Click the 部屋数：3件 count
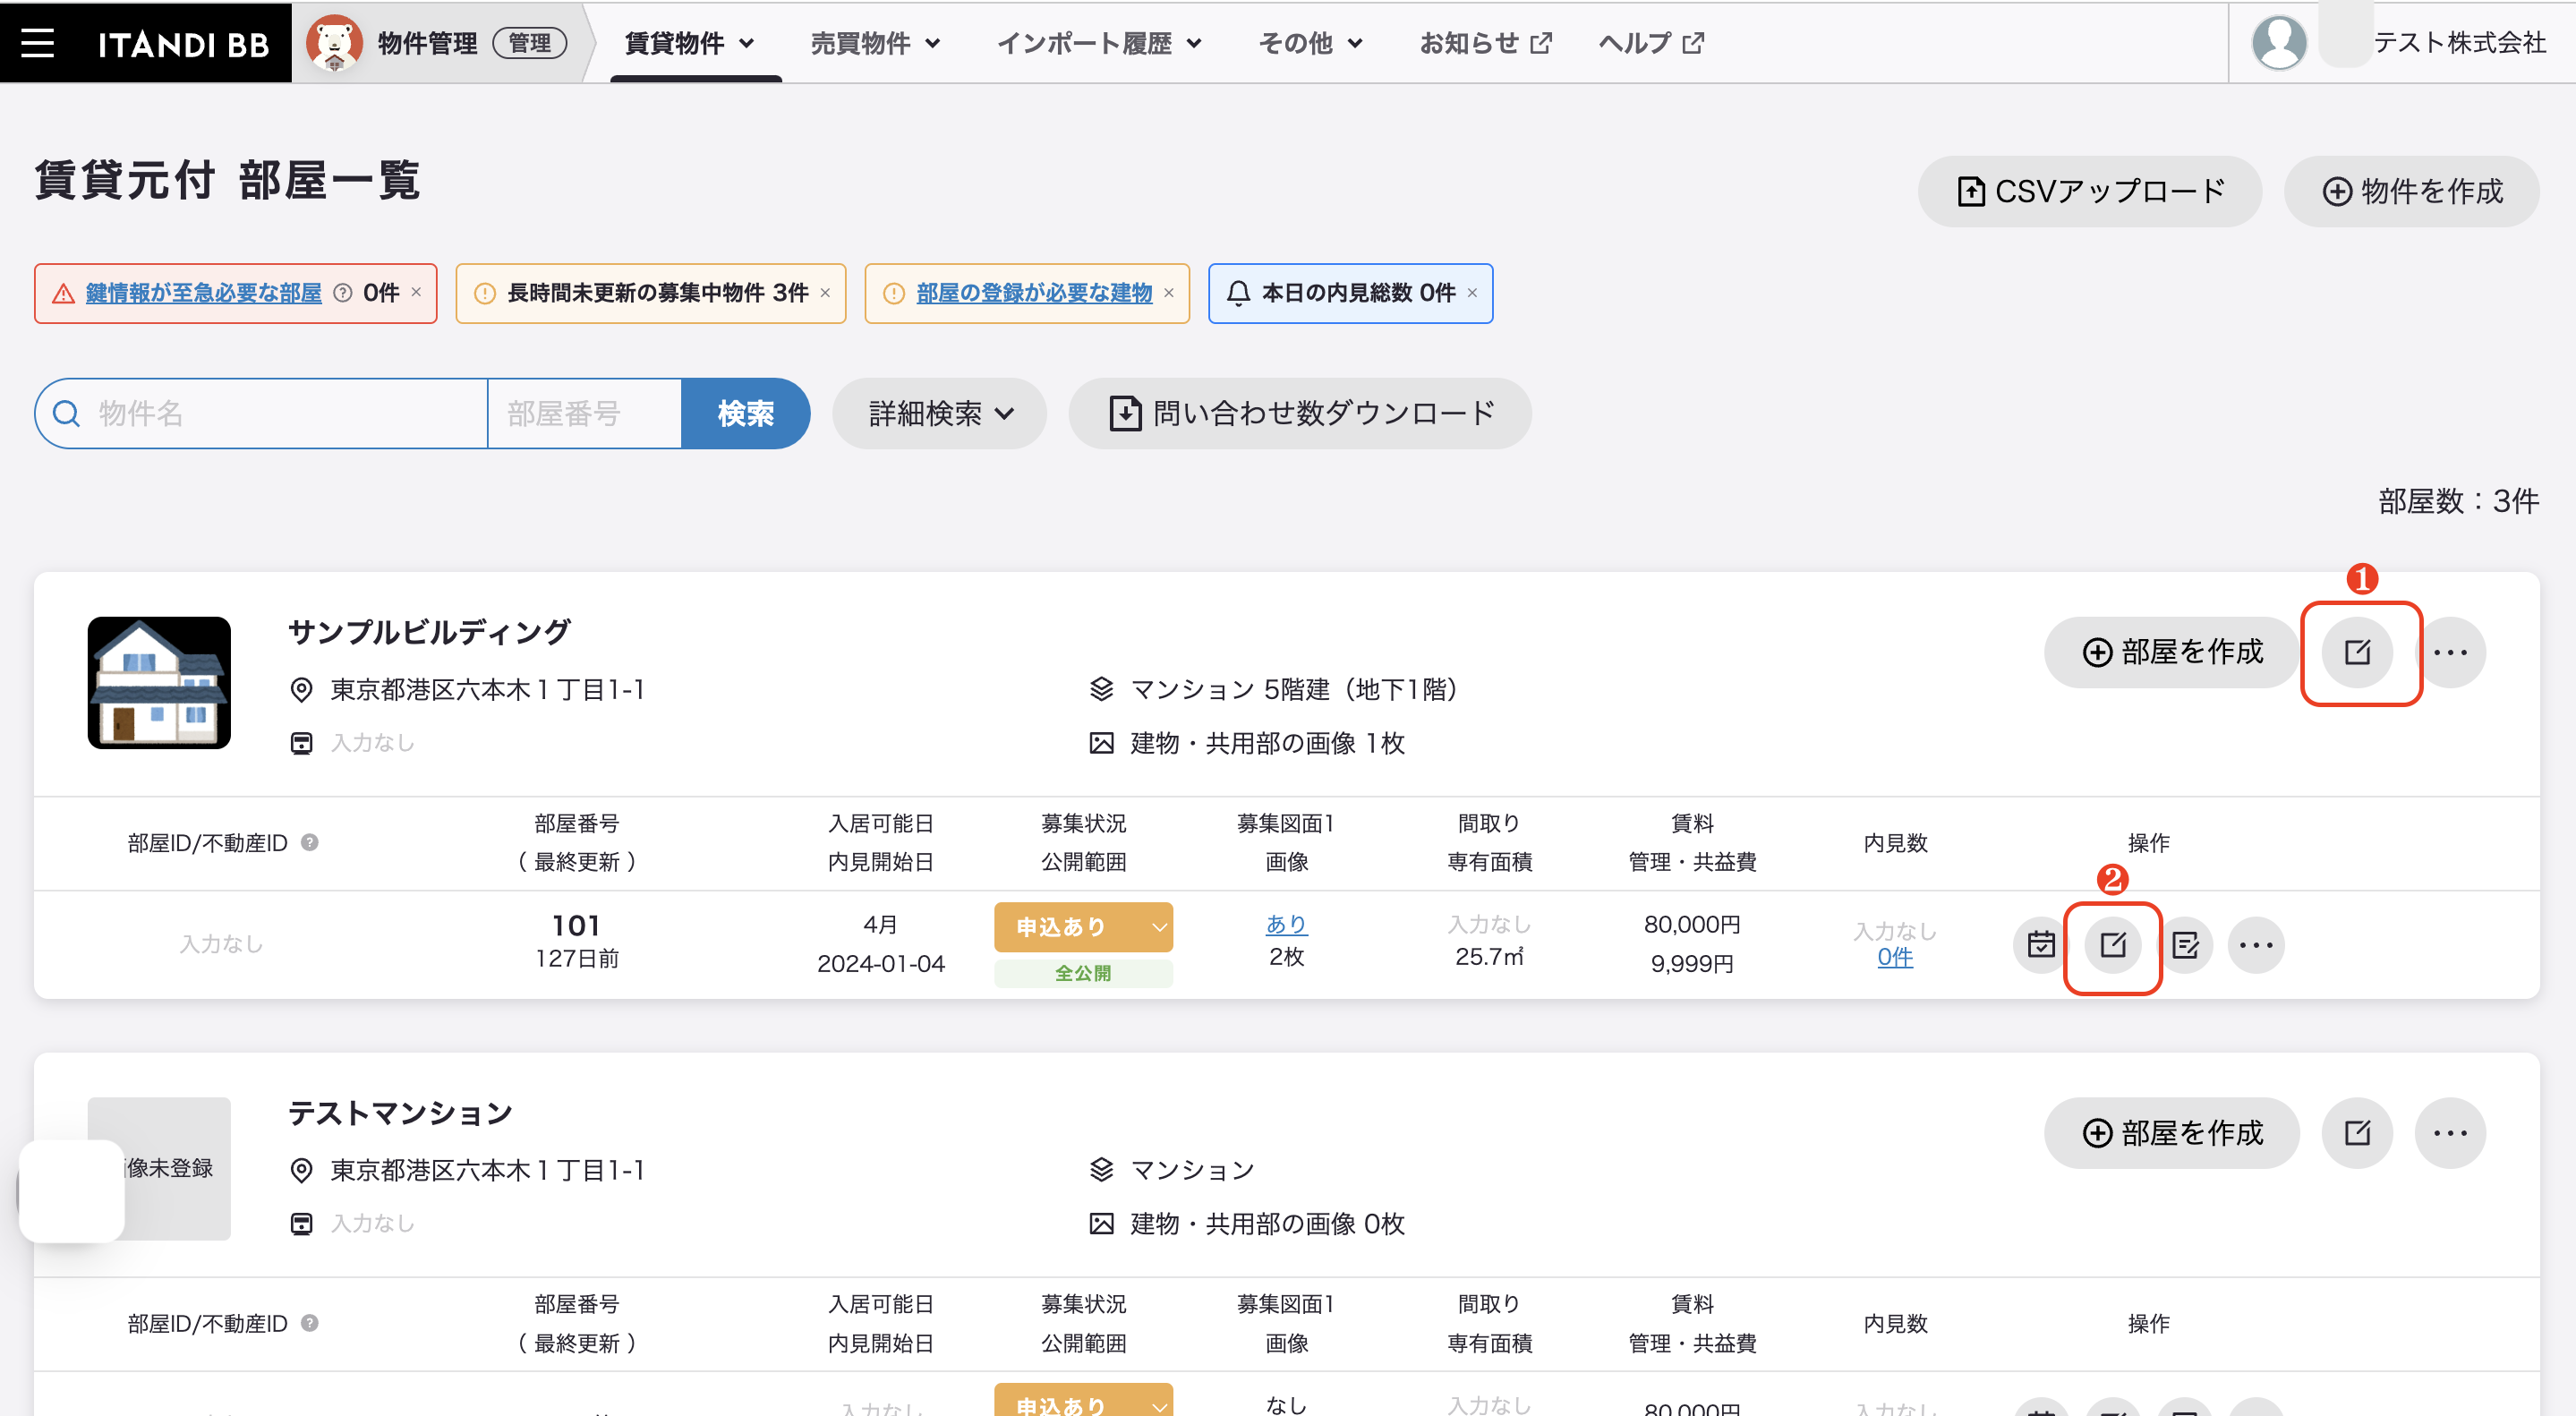 click(2458, 501)
